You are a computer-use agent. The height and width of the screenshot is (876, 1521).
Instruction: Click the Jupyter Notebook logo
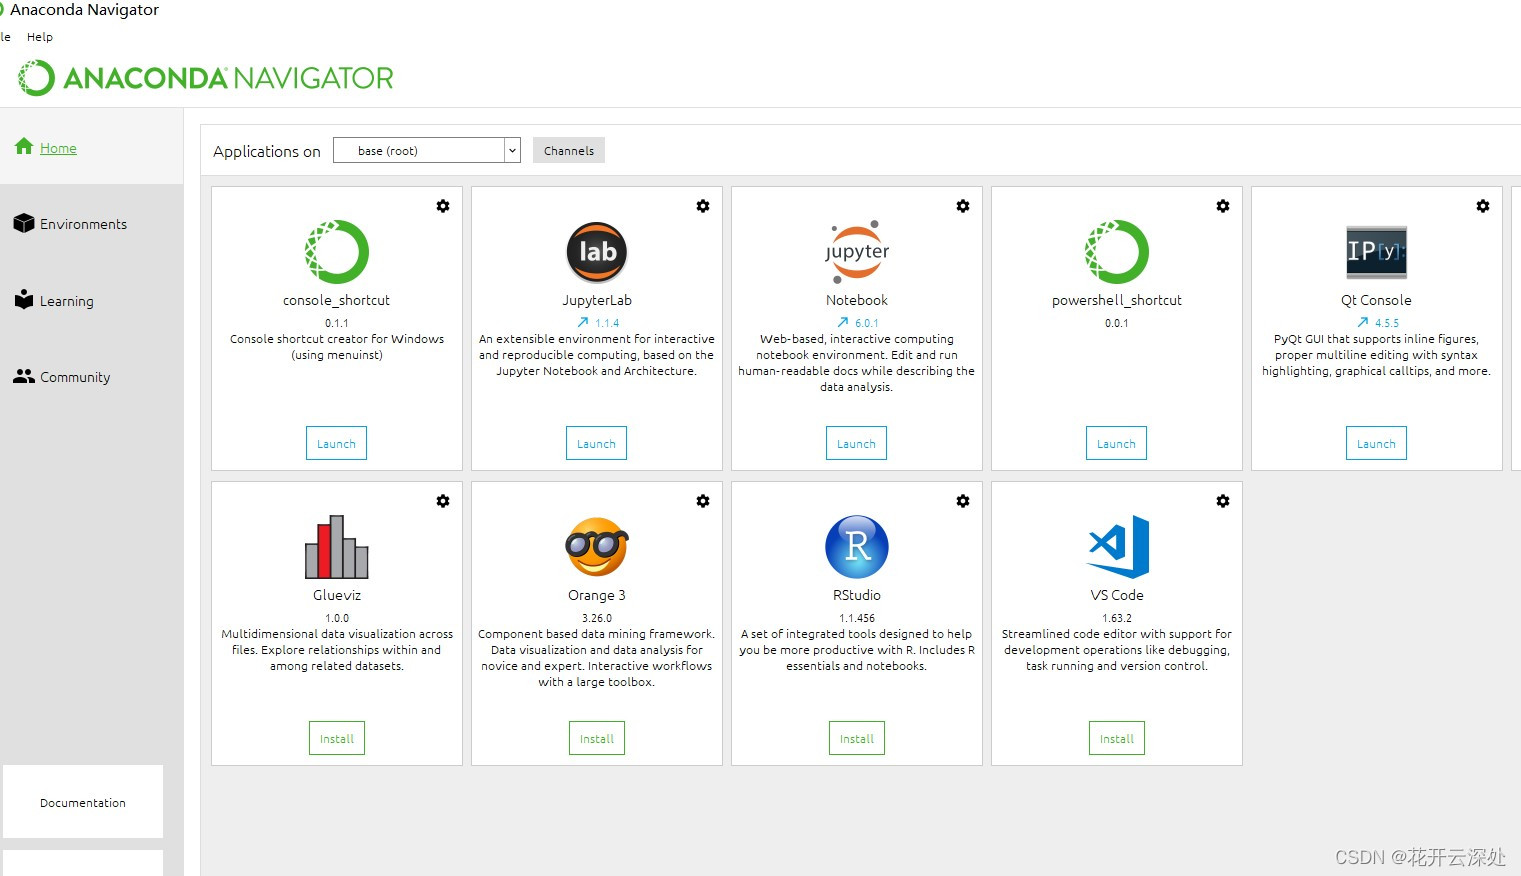pos(857,252)
